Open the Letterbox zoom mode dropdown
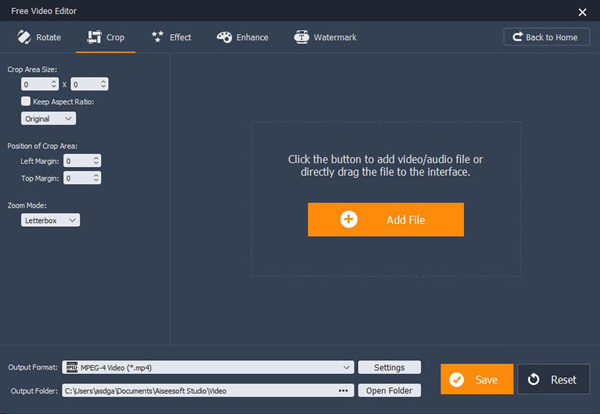This screenshot has height=414, width=600. 51,220
